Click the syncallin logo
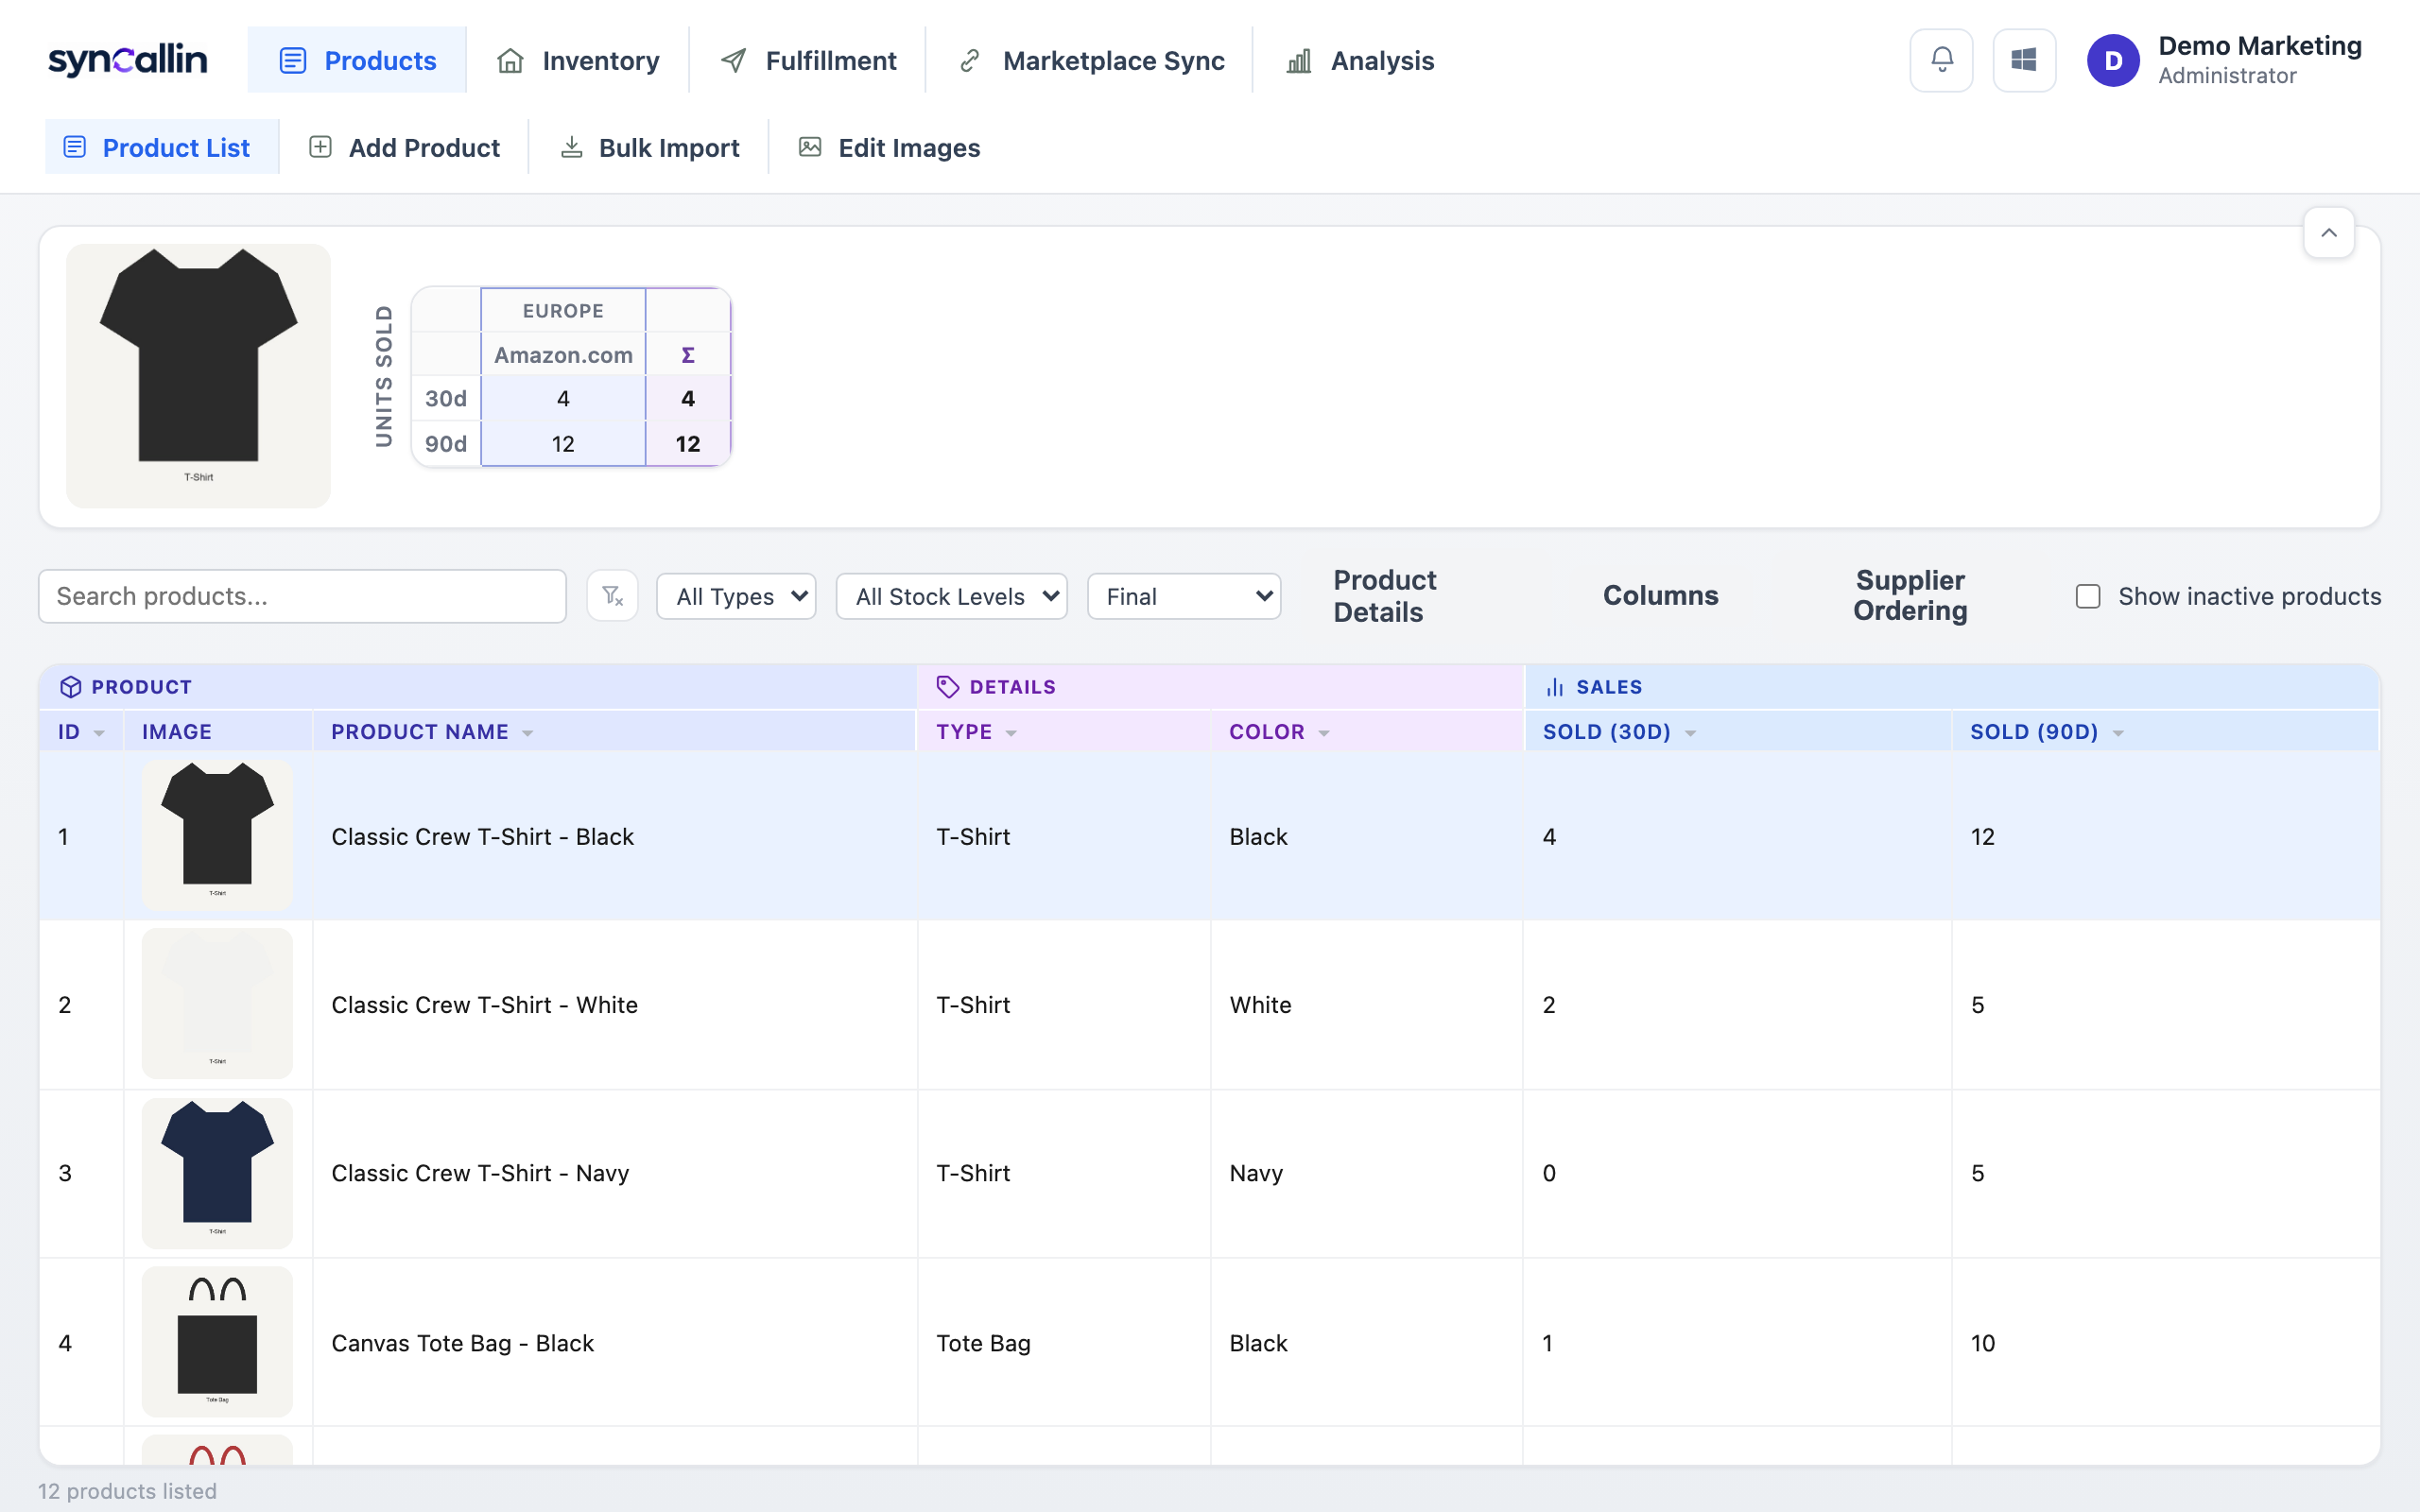2420x1512 pixels. (x=128, y=60)
